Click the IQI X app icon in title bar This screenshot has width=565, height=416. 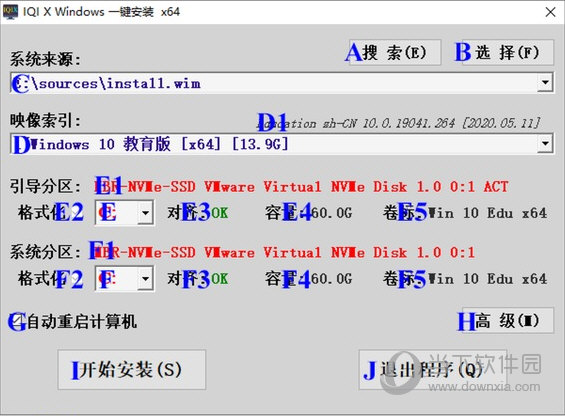(x=10, y=12)
